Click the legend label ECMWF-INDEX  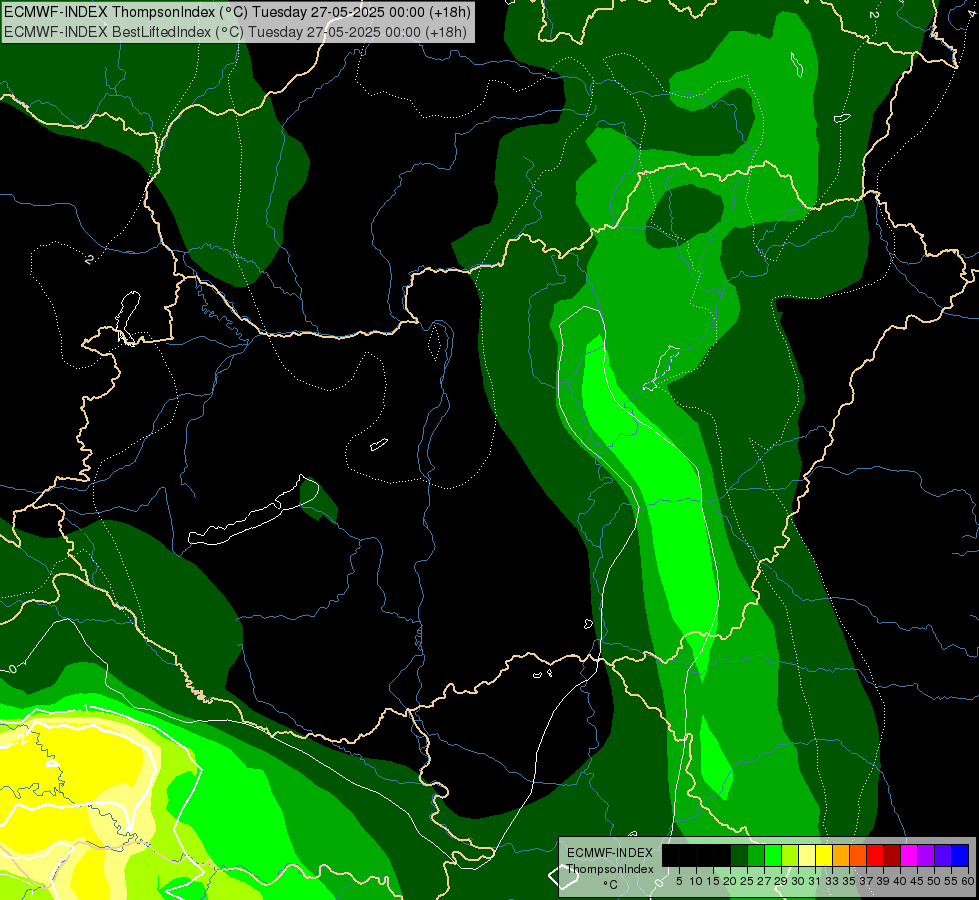[x=610, y=853]
